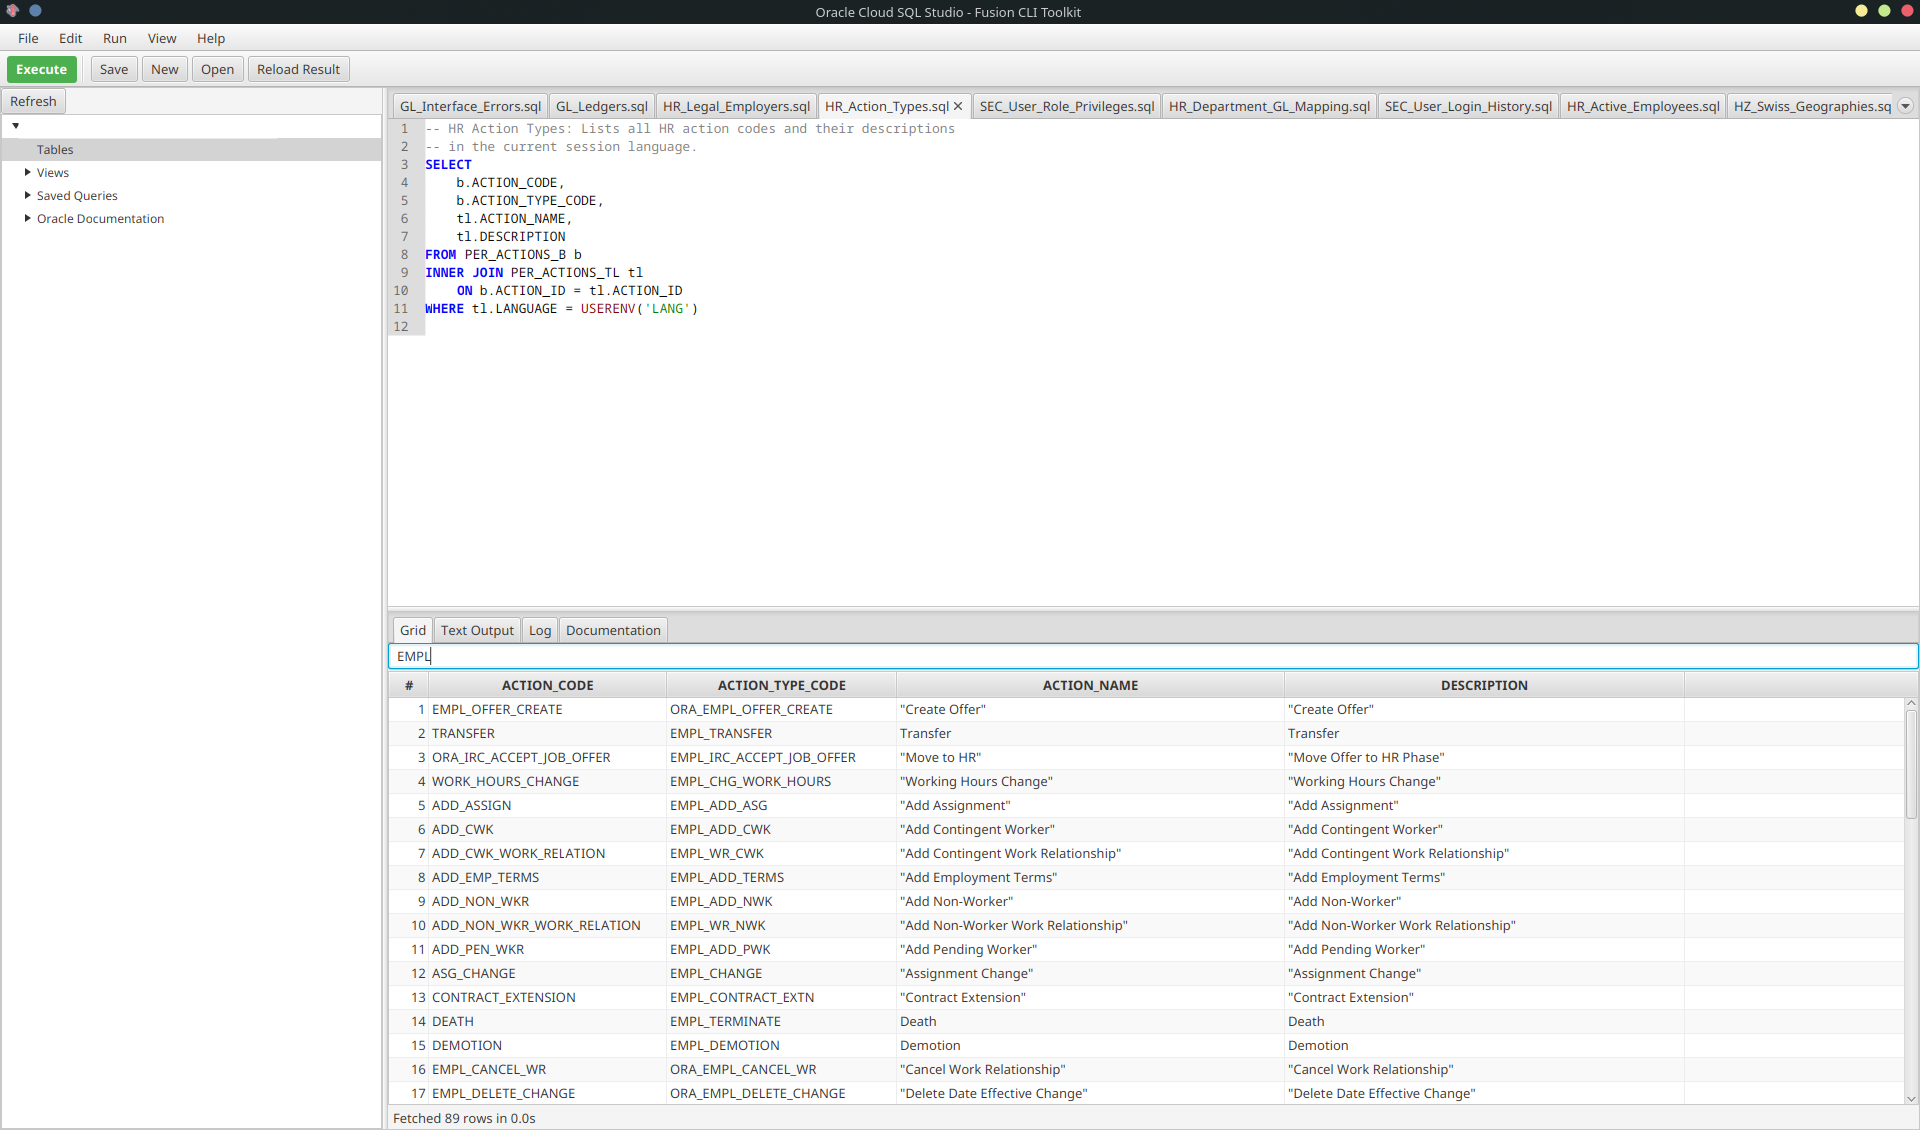Viewport: 1920px width, 1130px height.
Task: View the Log tab of results
Action: pyautogui.click(x=539, y=630)
